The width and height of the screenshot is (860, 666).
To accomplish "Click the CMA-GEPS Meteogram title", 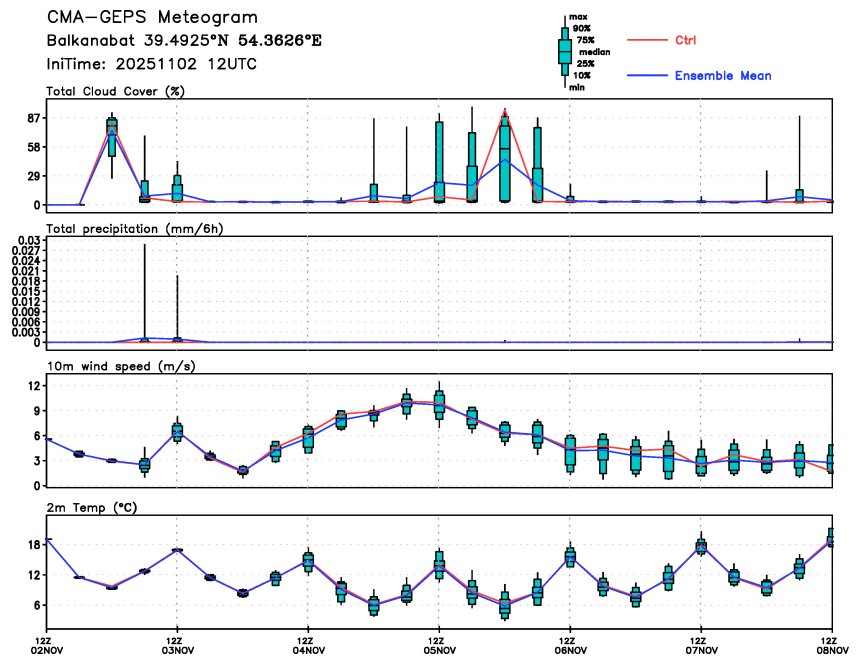I will (151, 18).
